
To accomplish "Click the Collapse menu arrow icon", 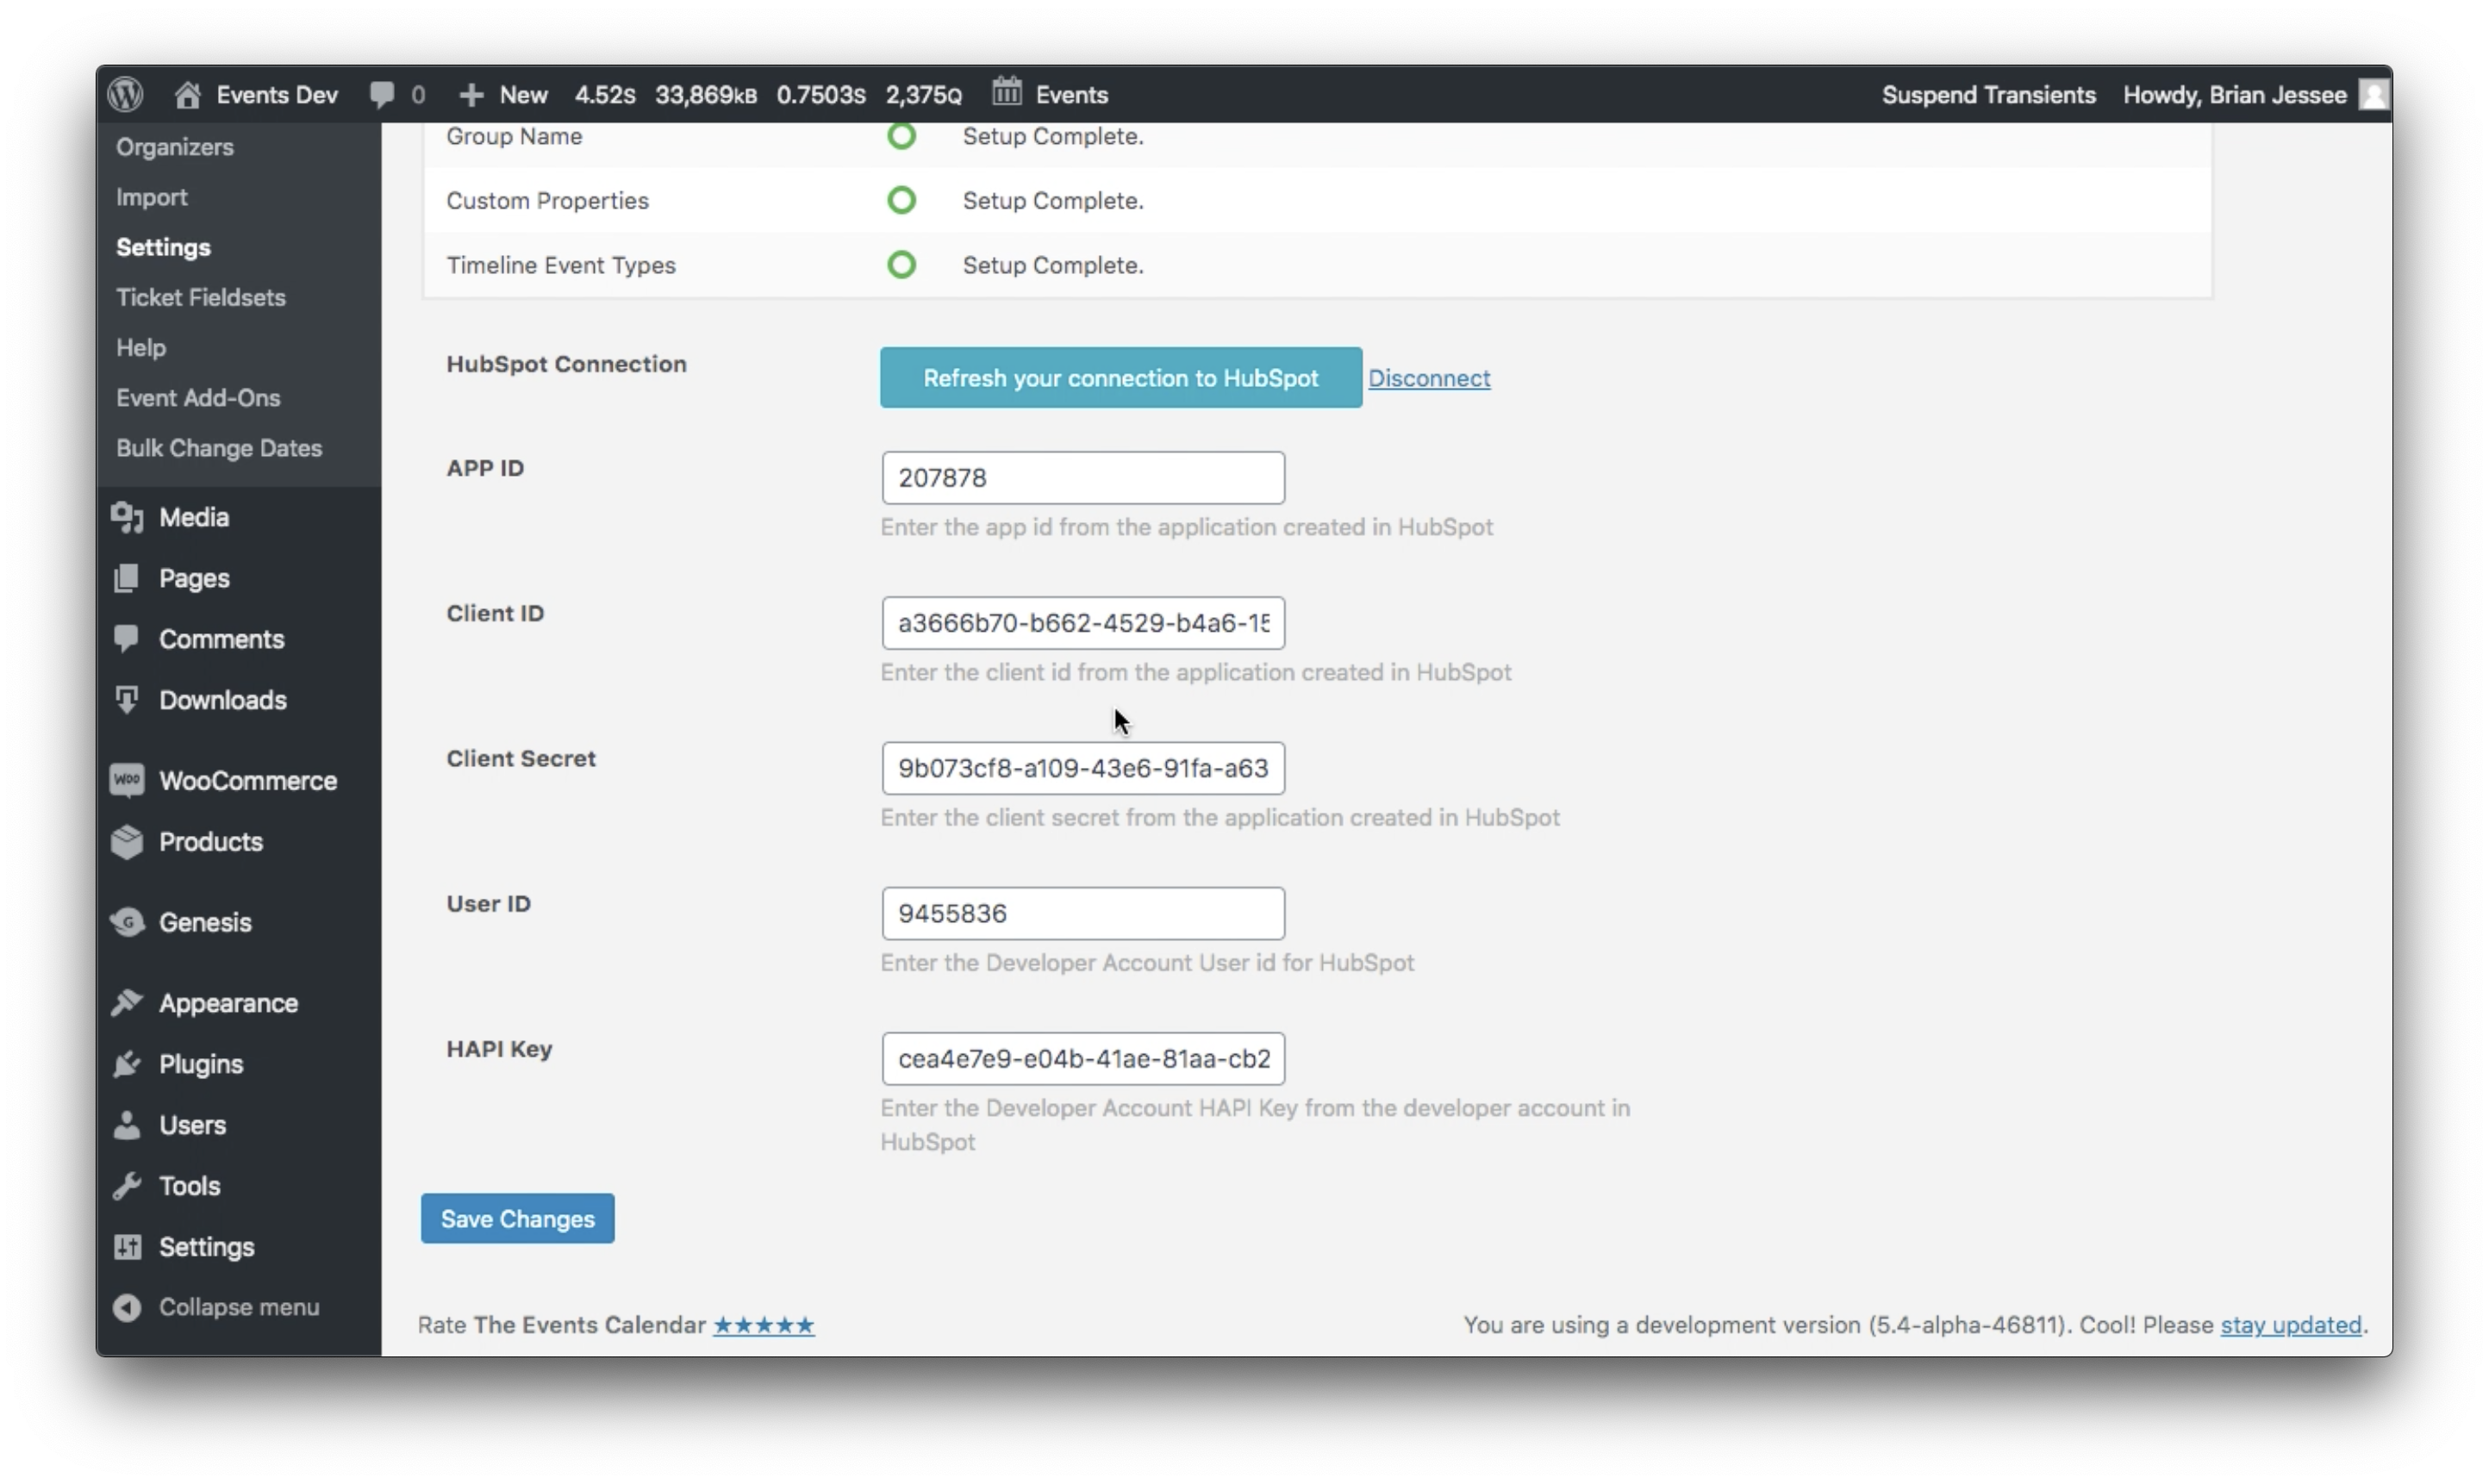I will (127, 1308).
